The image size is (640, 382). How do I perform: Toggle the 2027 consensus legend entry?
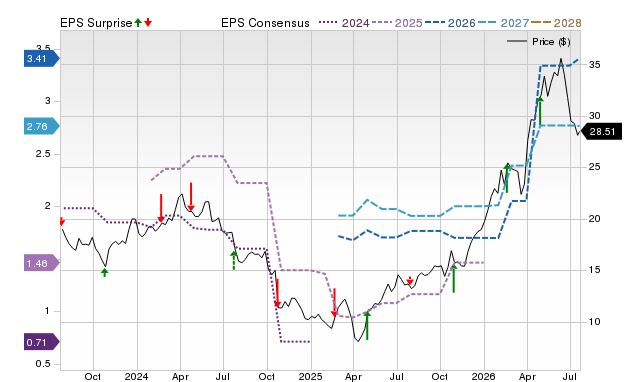click(503, 23)
